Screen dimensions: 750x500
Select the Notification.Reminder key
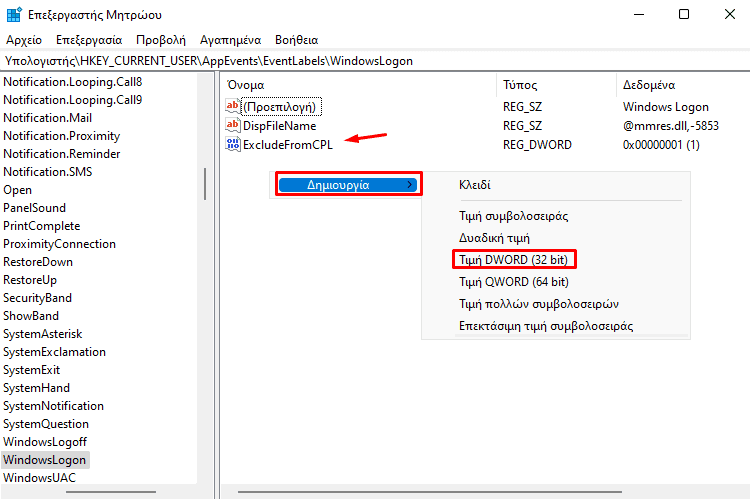point(62,154)
